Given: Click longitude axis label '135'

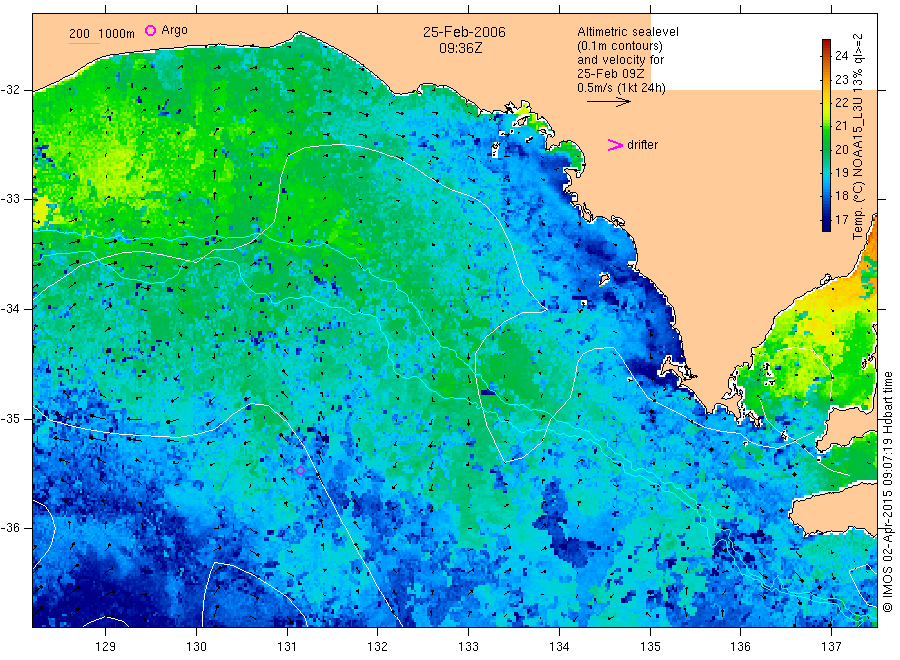Looking at the screenshot, I should pyautogui.click(x=650, y=647).
